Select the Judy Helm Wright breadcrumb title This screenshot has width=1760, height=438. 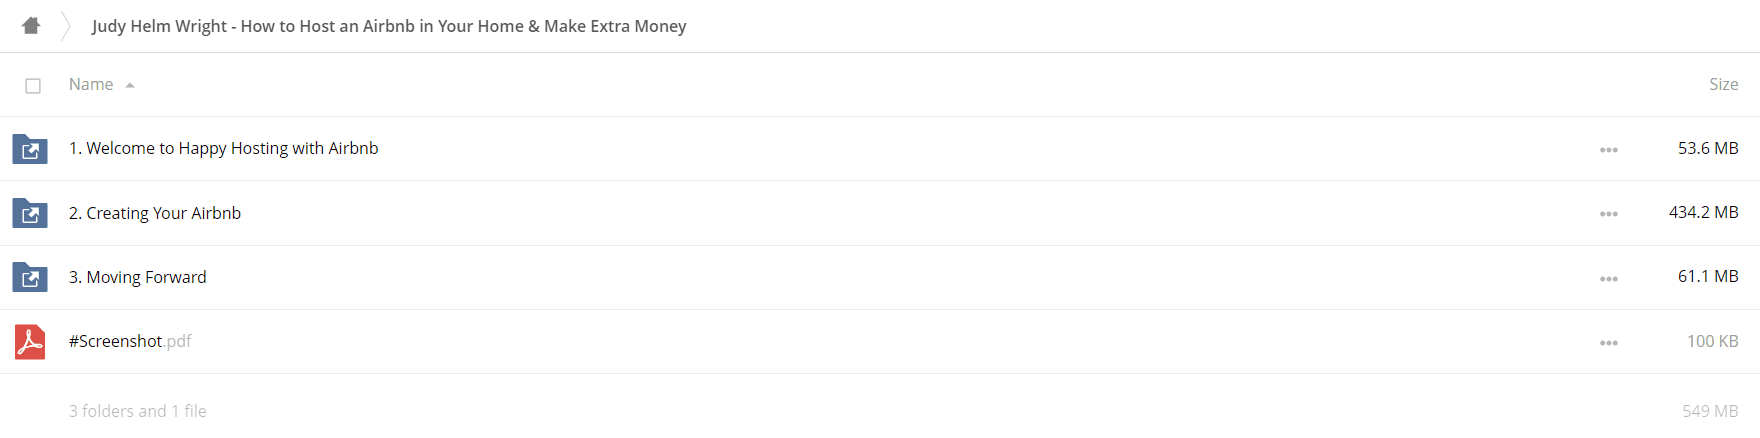[389, 26]
